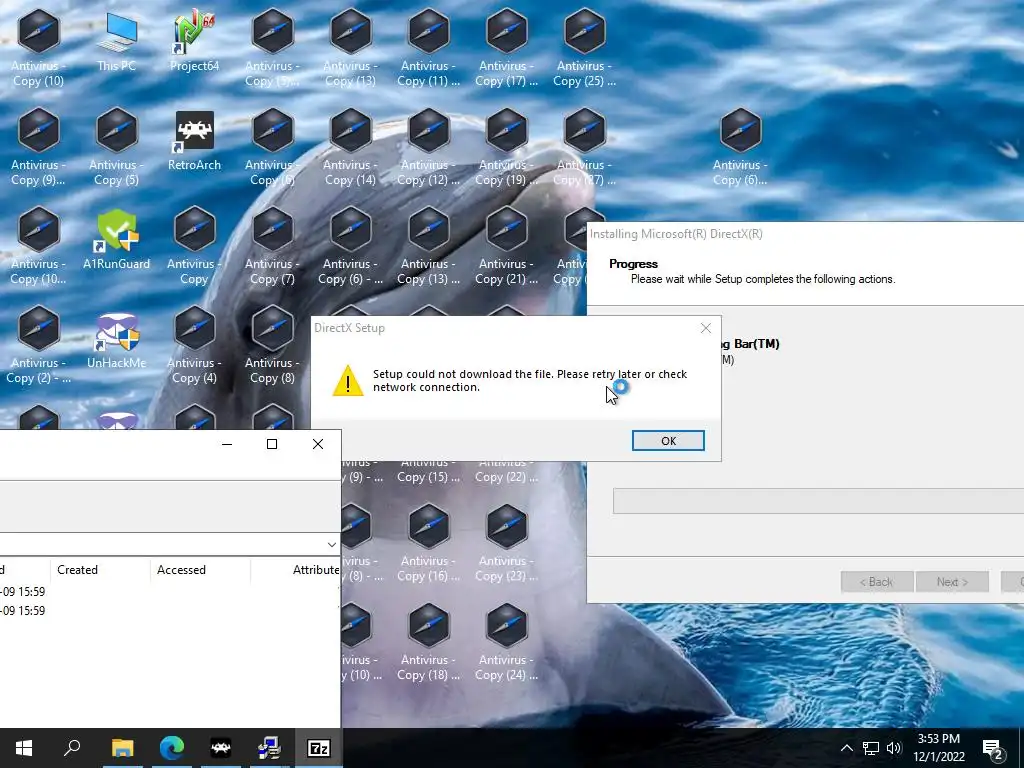Open the volume control tray icon
Image resolution: width=1024 pixels, height=768 pixels.
894,748
